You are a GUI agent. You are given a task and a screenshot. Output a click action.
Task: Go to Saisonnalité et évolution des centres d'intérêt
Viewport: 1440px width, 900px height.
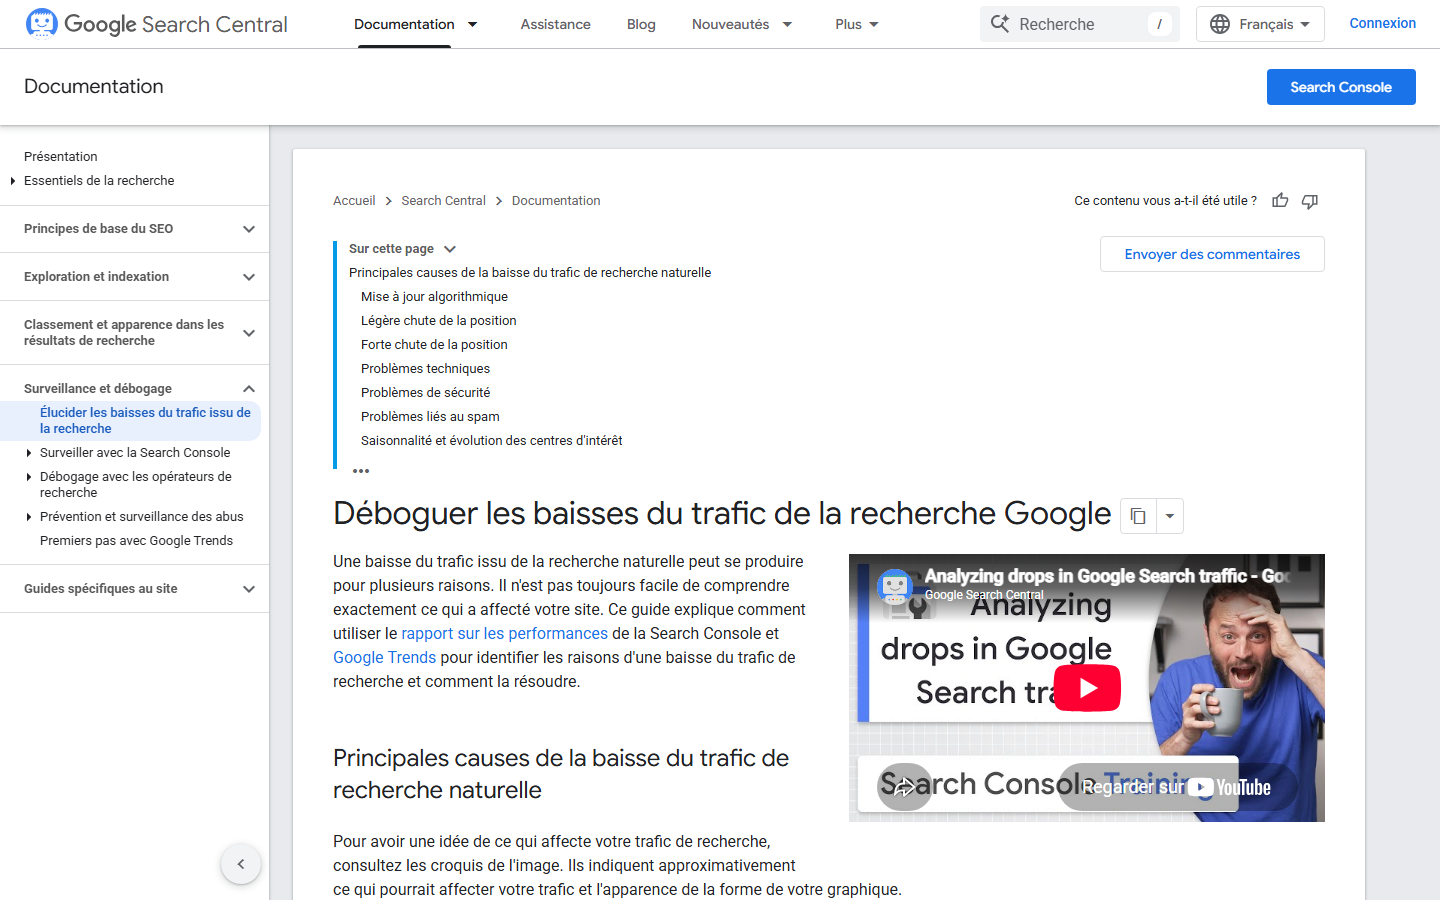pyautogui.click(x=491, y=441)
